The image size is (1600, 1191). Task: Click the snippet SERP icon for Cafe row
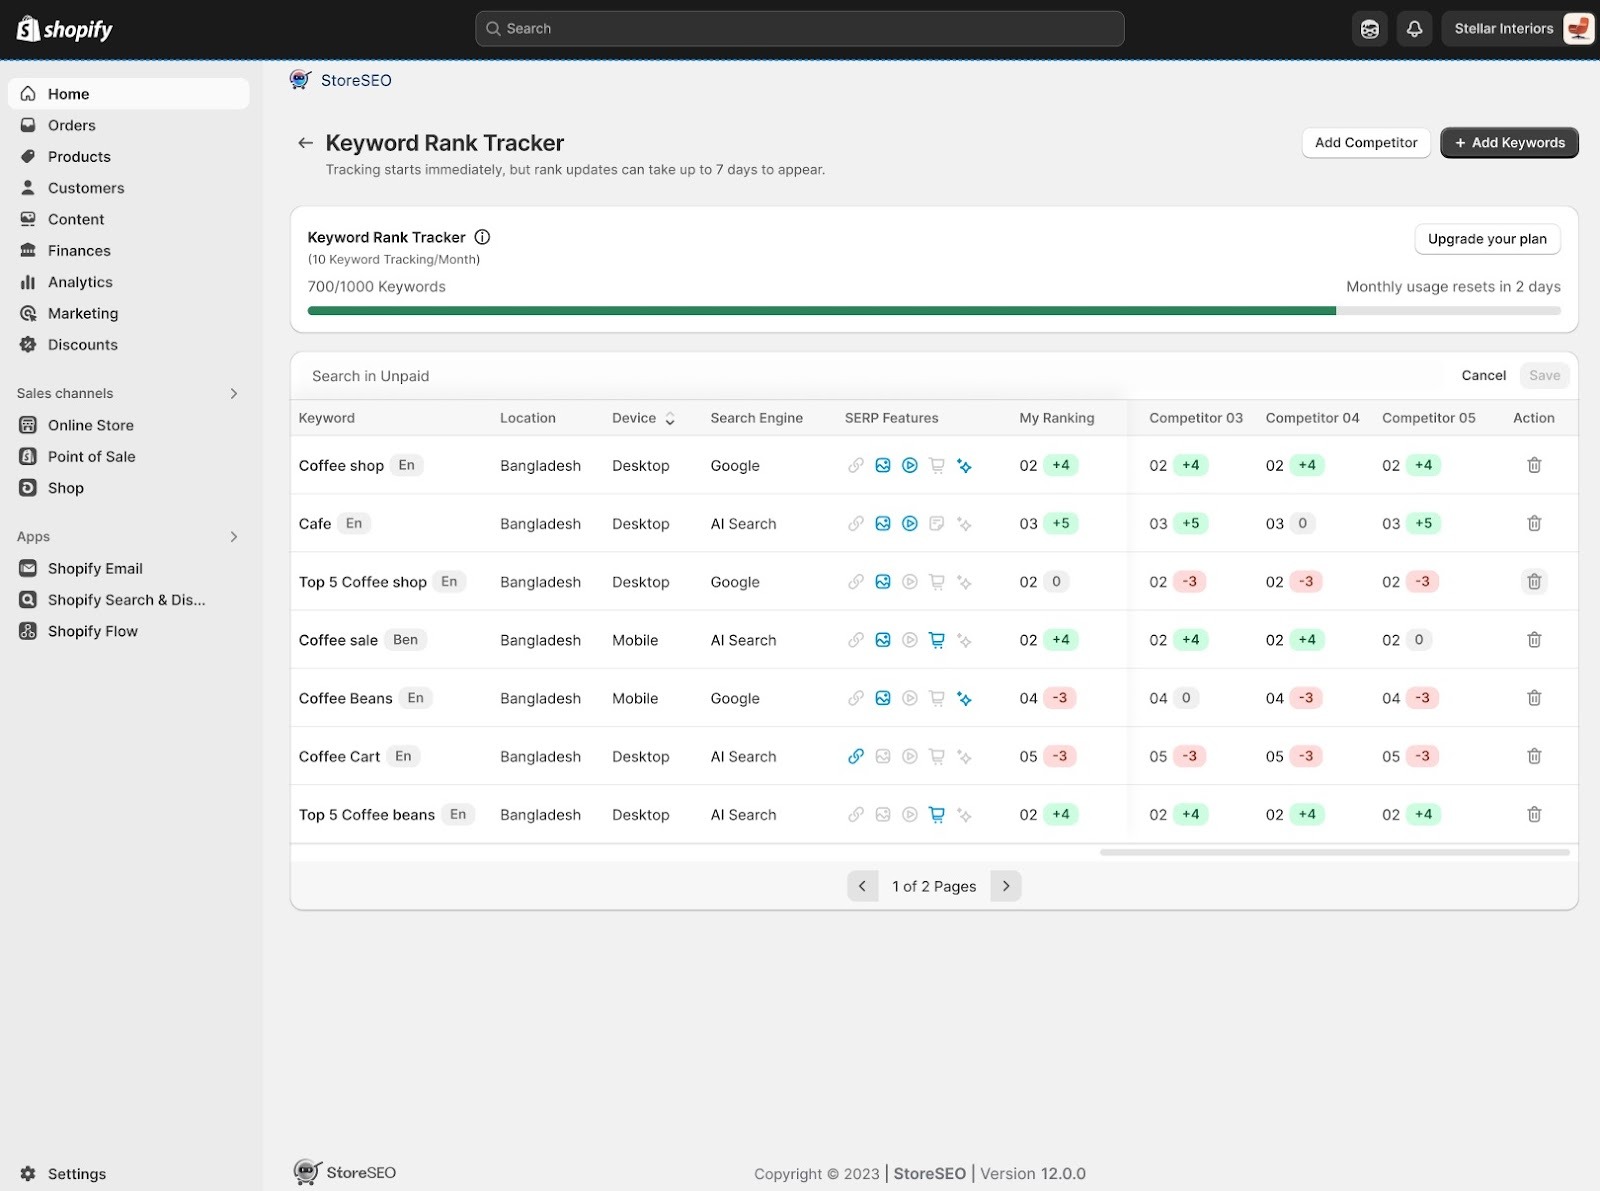(936, 523)
